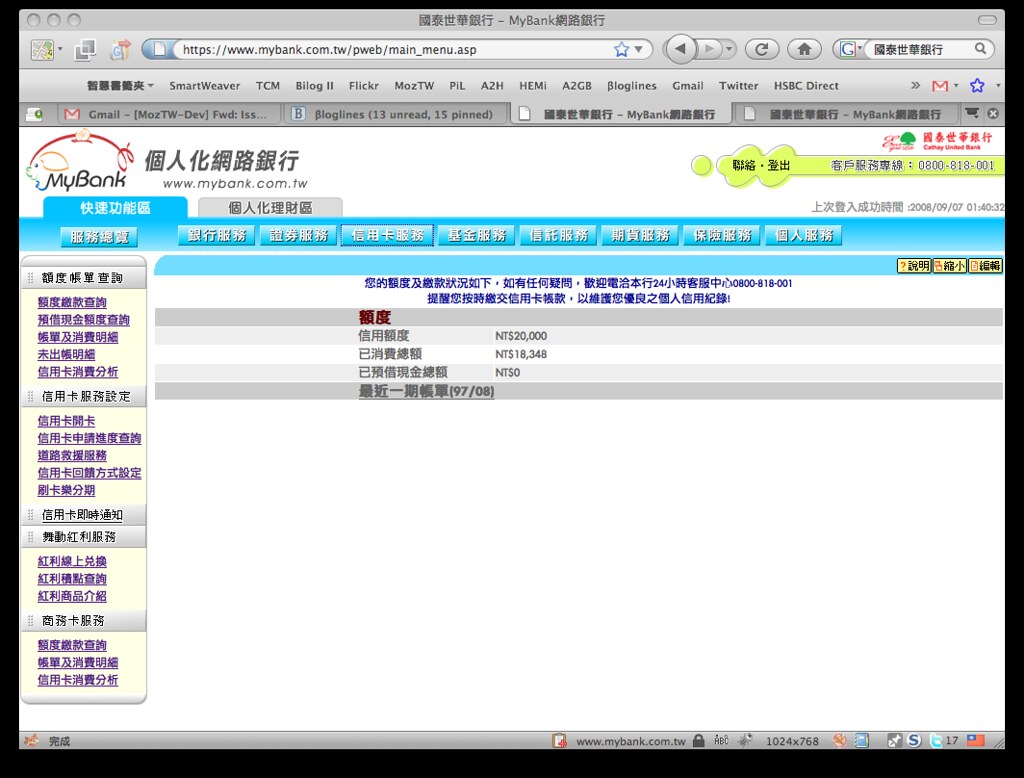This screenshot has width=1024, height=778.
Task: Click the 服務總覽 button
Action: point(99,237)
